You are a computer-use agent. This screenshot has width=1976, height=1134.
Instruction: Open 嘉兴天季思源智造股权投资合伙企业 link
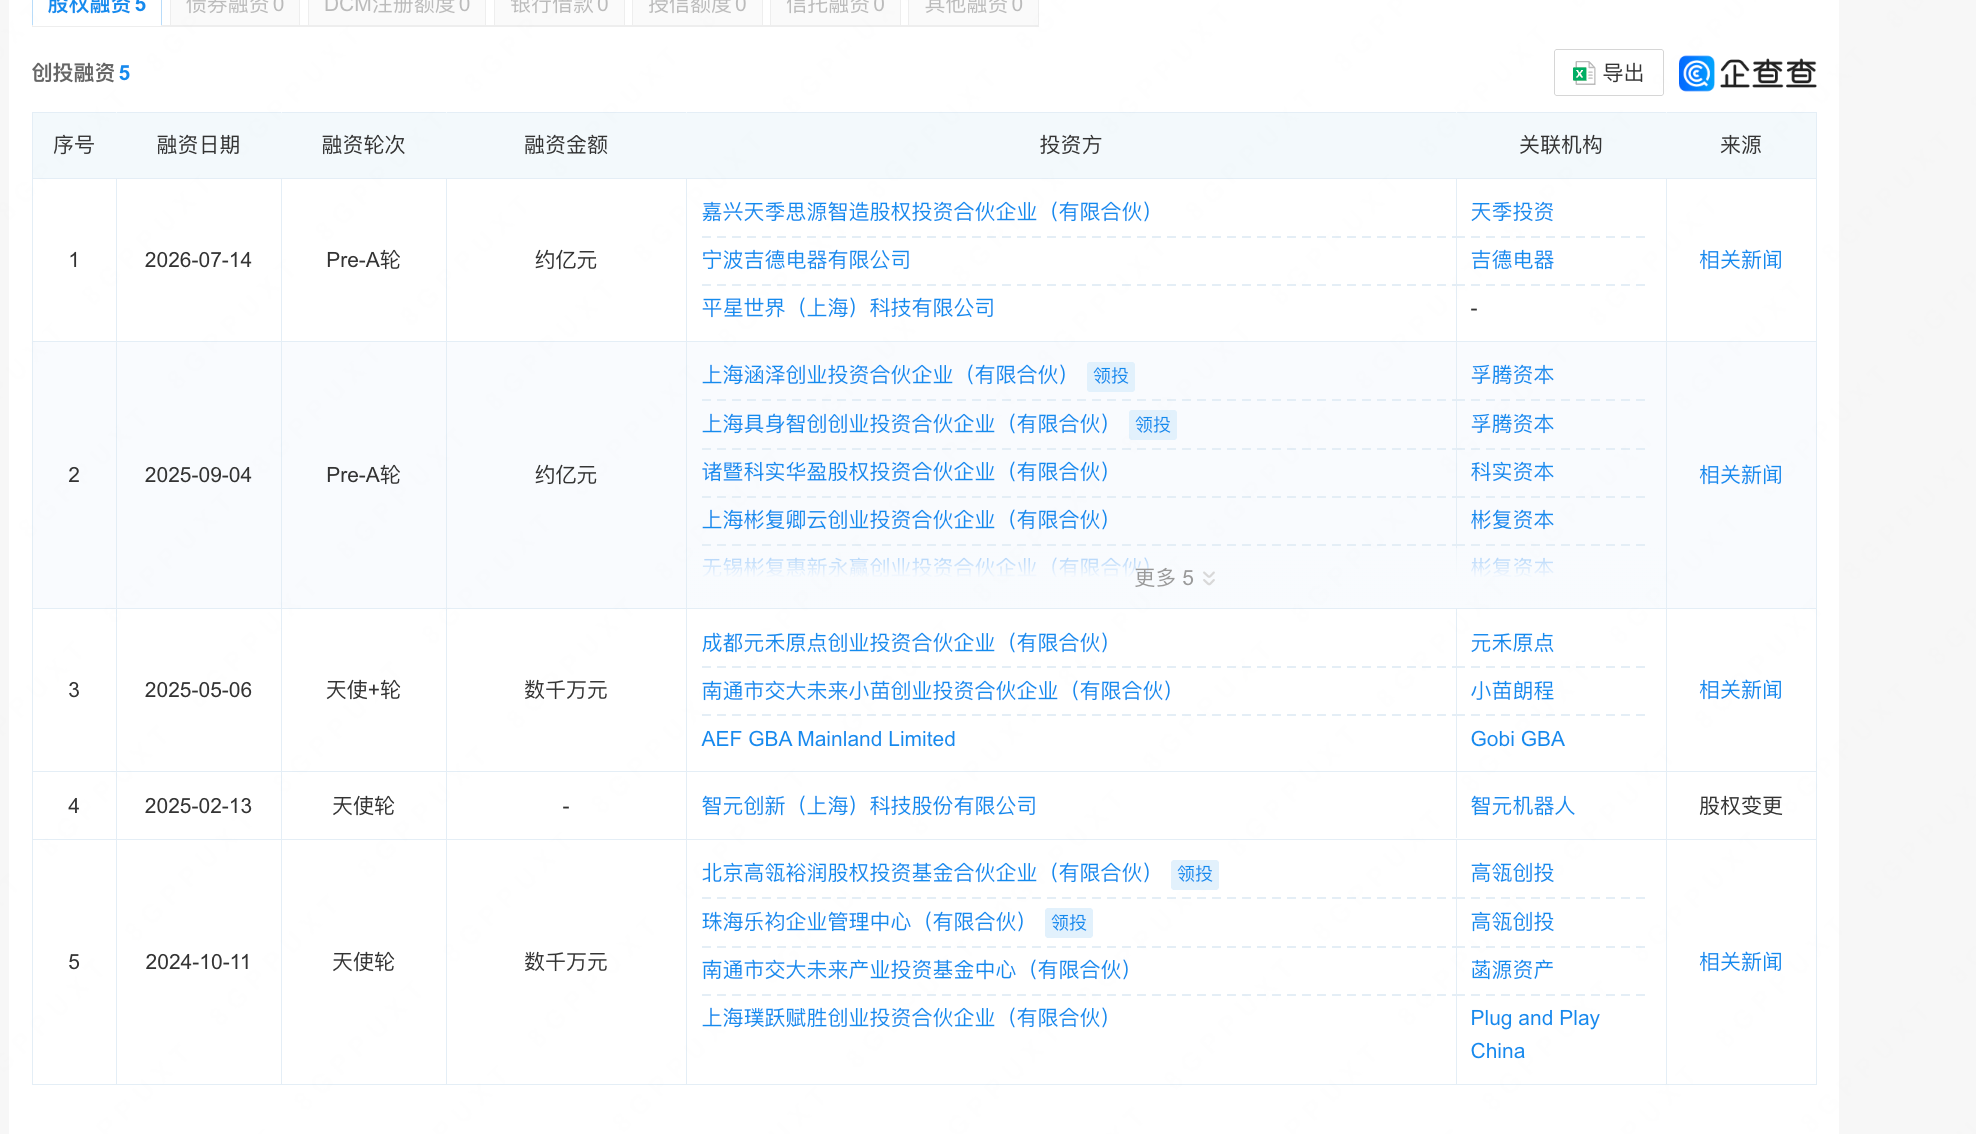(x=927, y=212)
